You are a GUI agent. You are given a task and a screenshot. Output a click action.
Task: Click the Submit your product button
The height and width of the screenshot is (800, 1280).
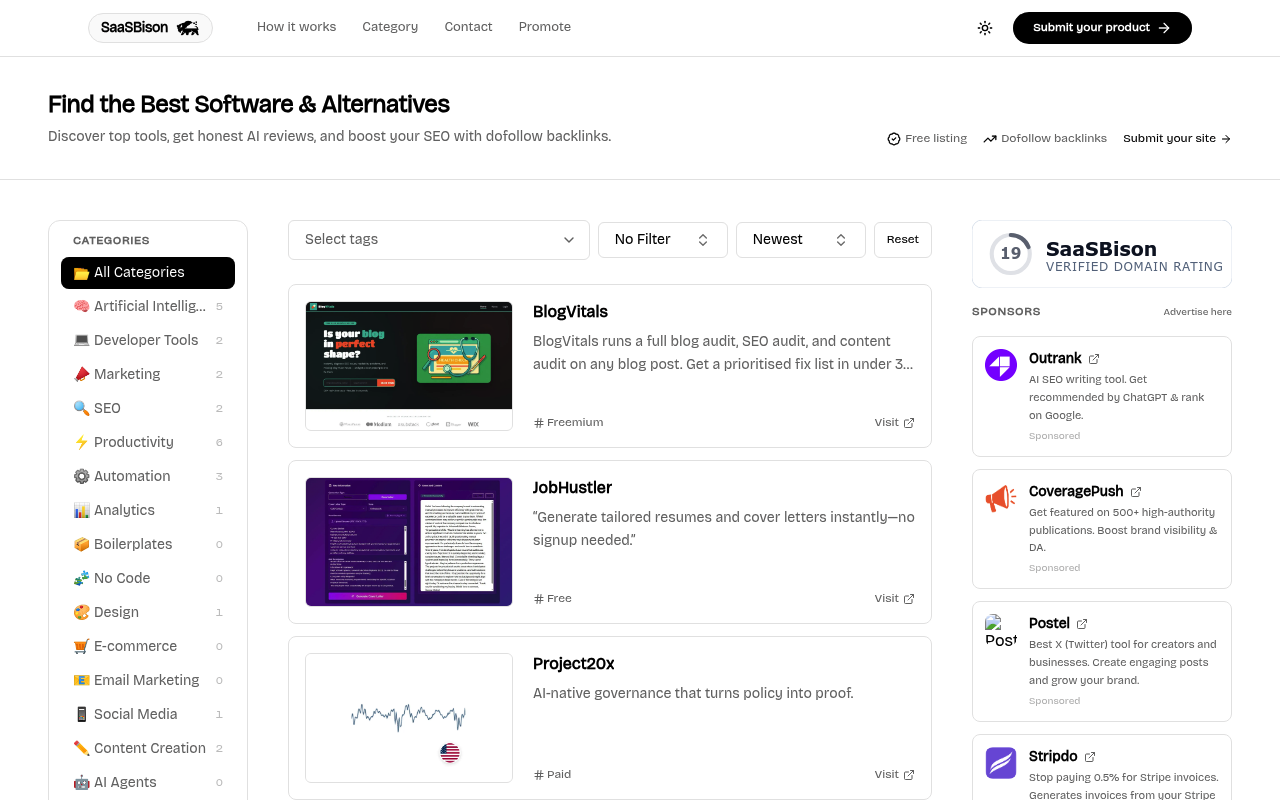(x=1102, y=28)
